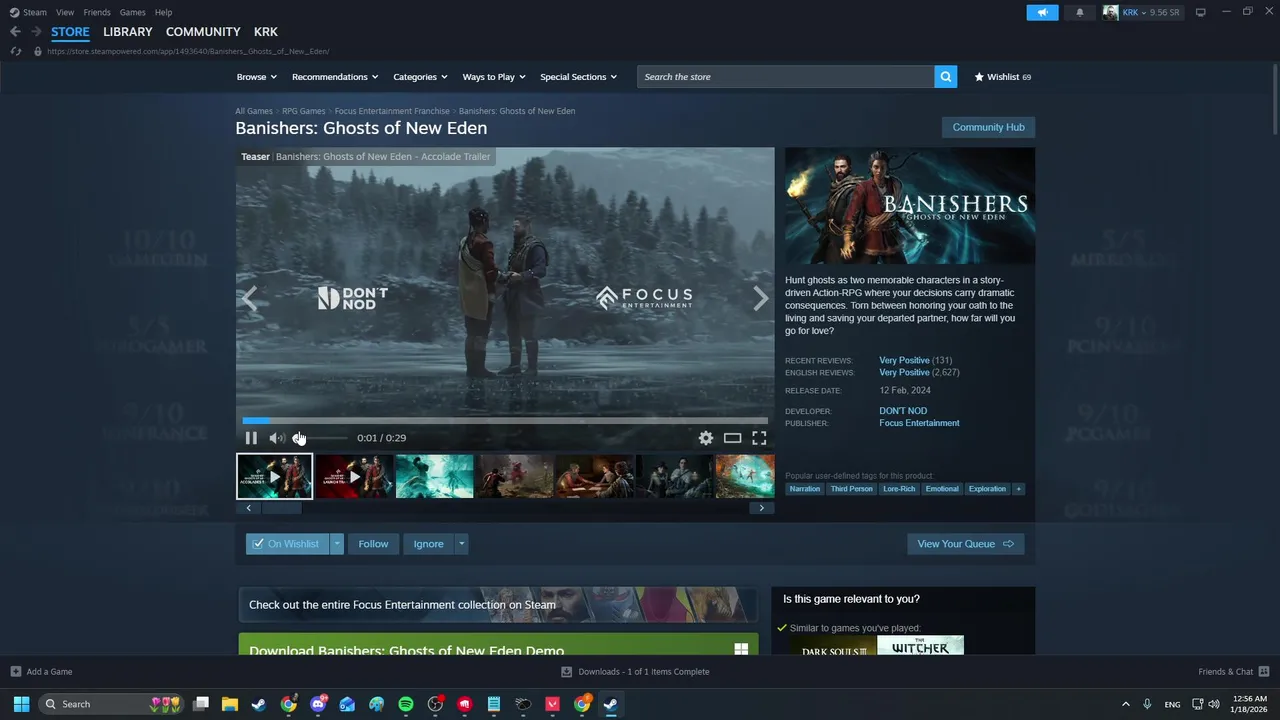This screenshot has height=720, width=1280.
Task: Go forward with the forward arrow
Action: (36, 32)
